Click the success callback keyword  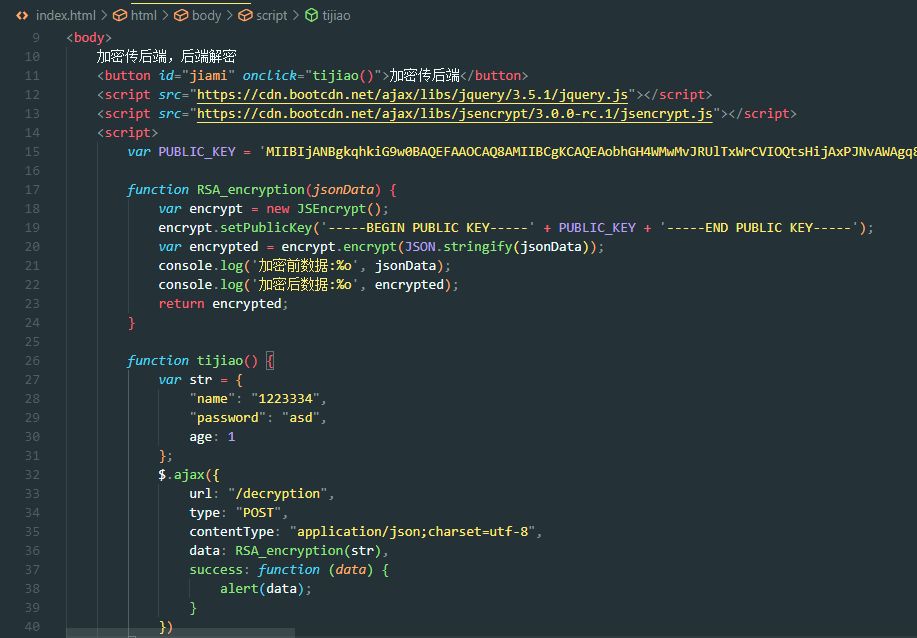pyautogui.click(x=215, y=570)
